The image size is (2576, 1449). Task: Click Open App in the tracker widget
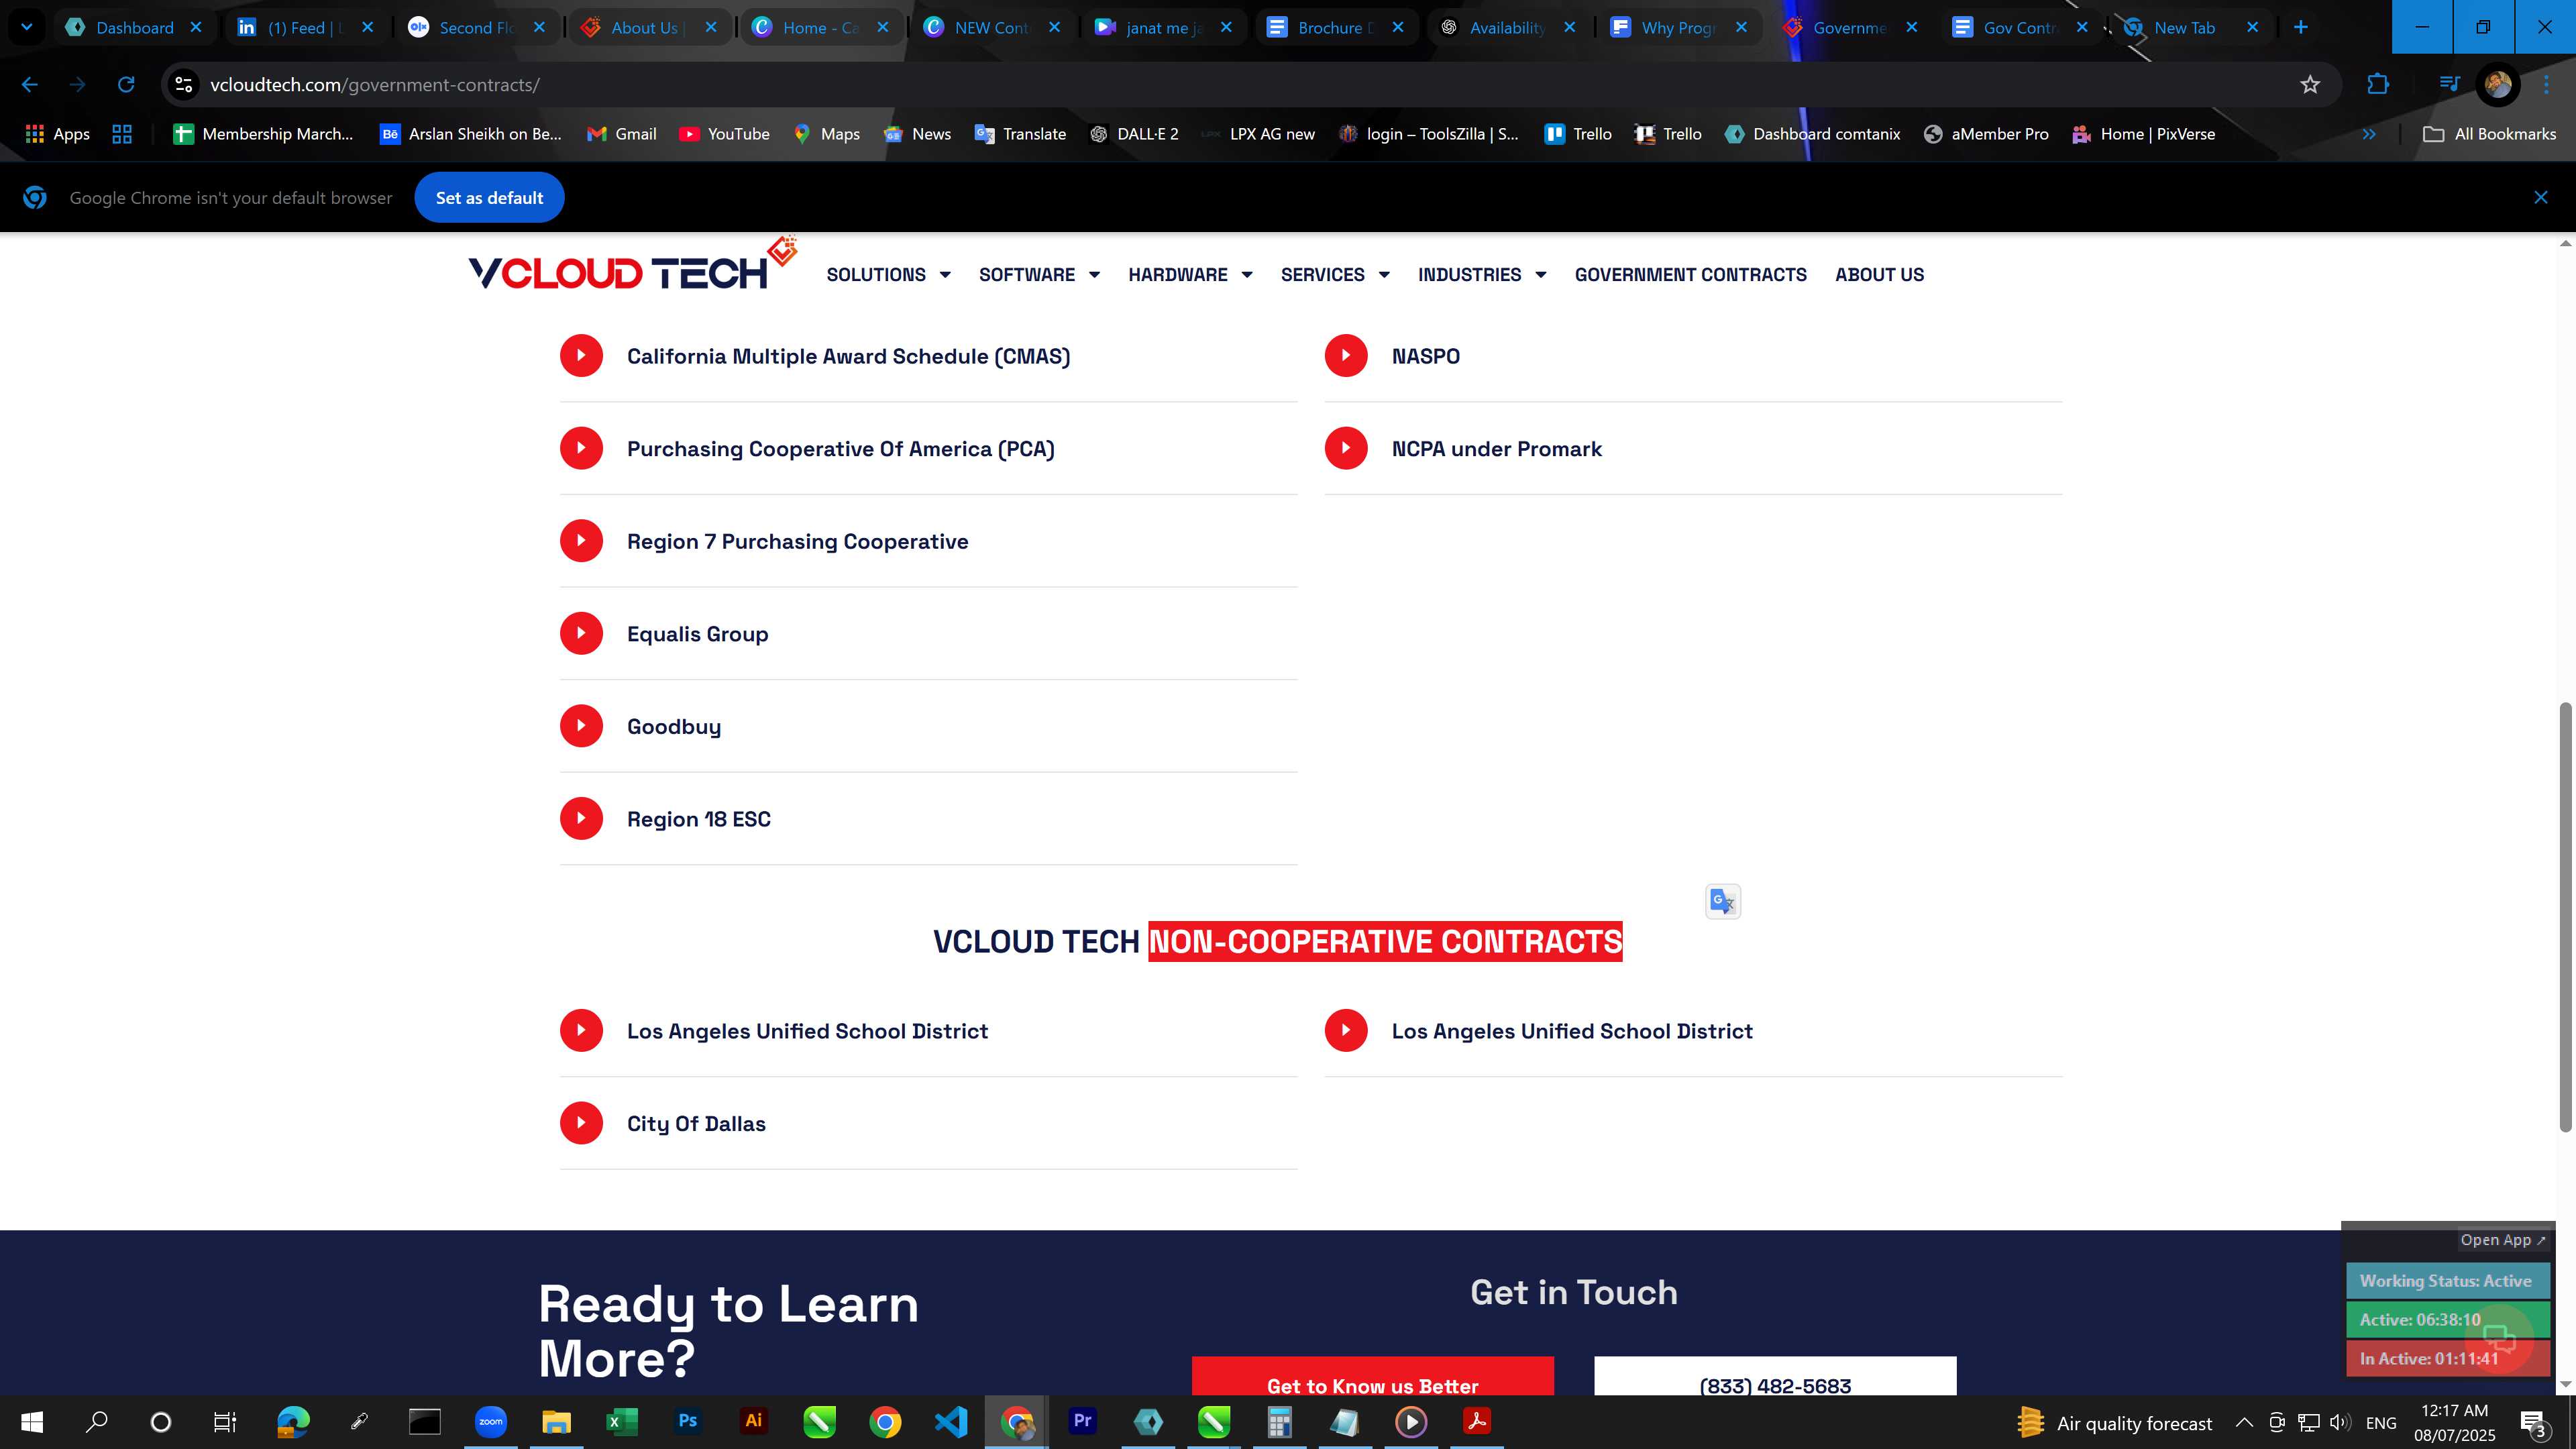(2502, 1240)
